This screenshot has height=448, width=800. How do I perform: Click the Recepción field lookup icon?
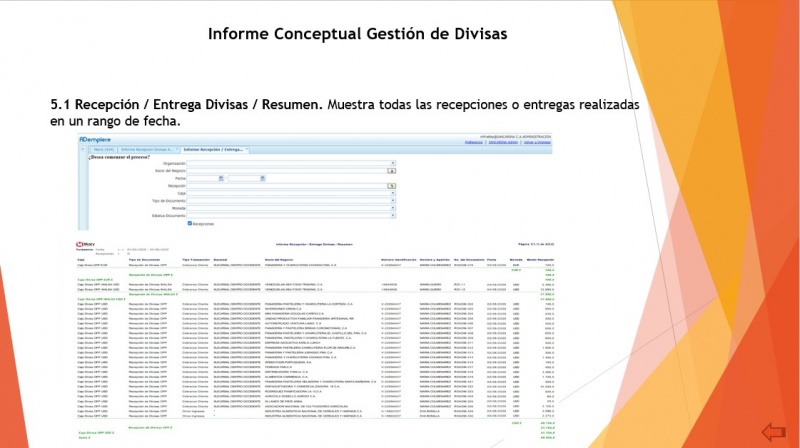point(393,185)
